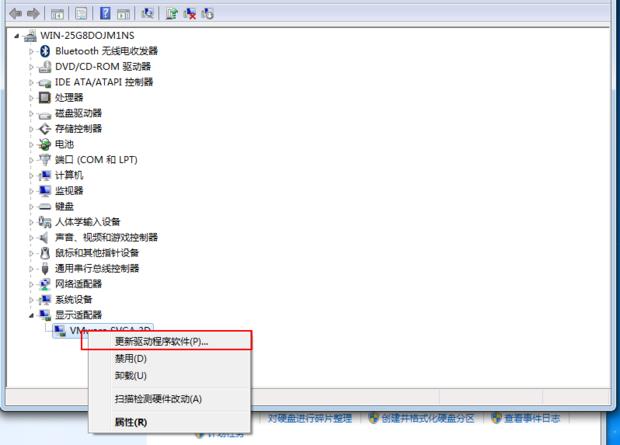Collapse the 显示适配器 node
The height and width of the screenshot is (445, 620).
32,315
